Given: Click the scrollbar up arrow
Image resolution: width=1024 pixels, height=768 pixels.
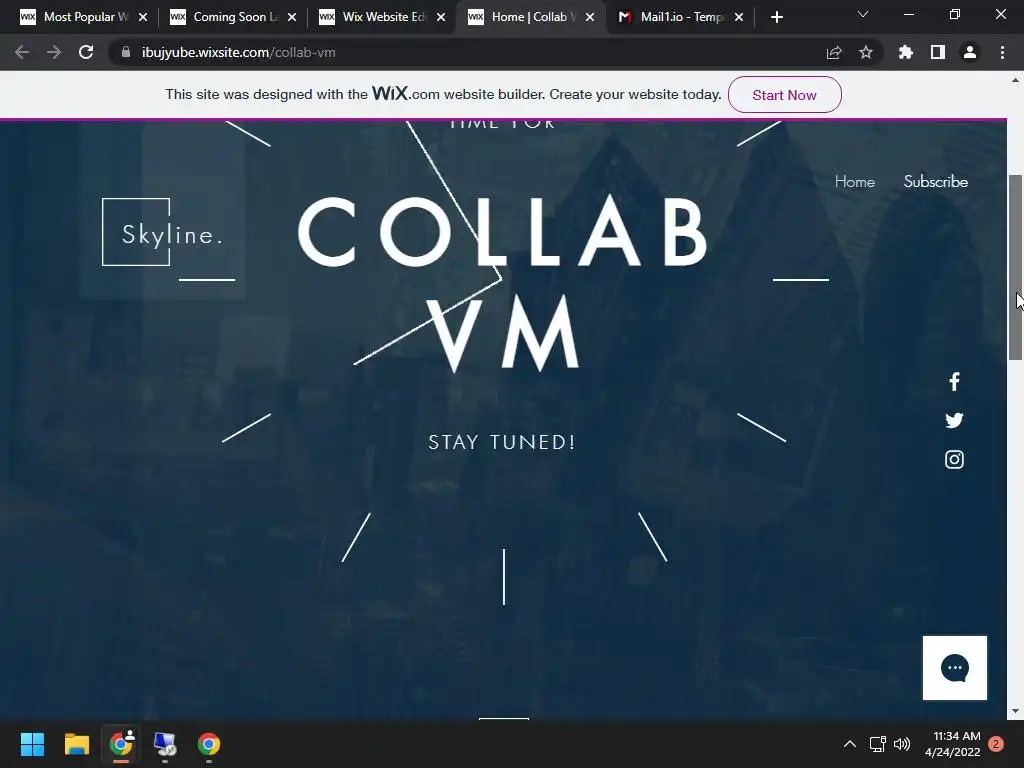Looking at the screenshot, I should (x=1015, y=80).
